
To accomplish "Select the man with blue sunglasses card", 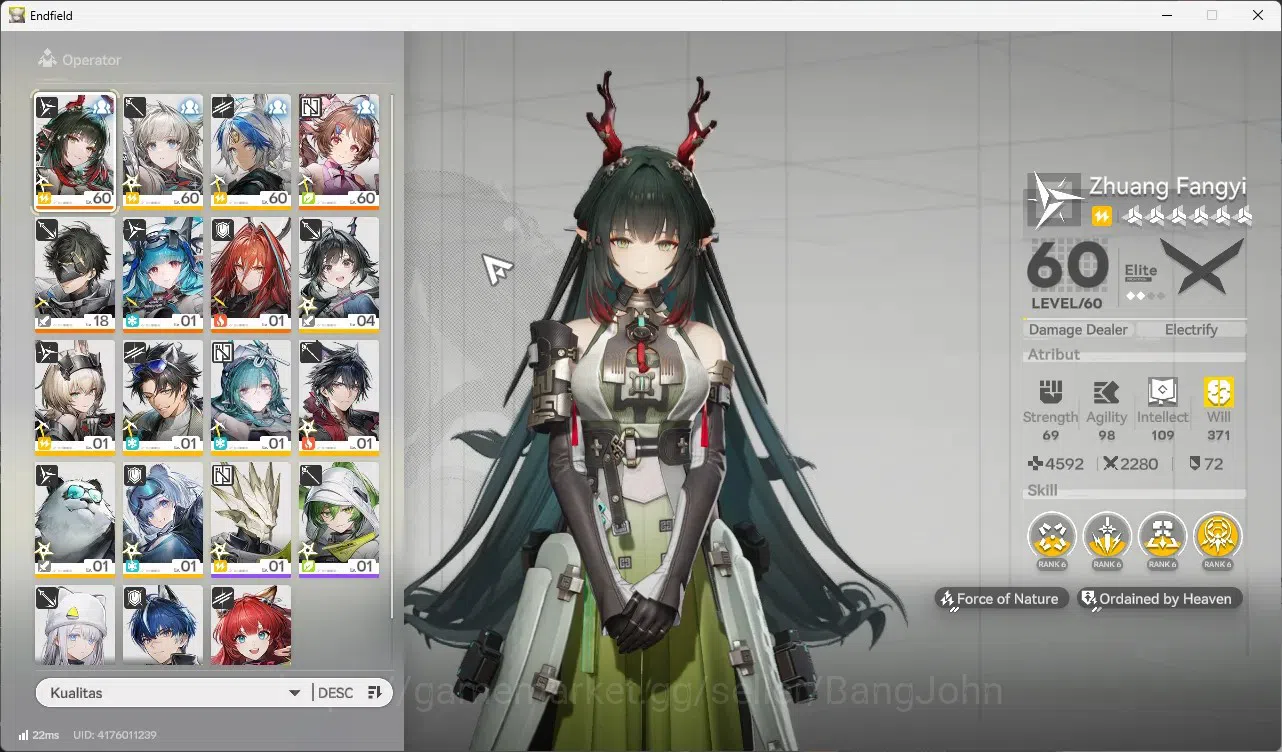I will [x=163, y=397].
